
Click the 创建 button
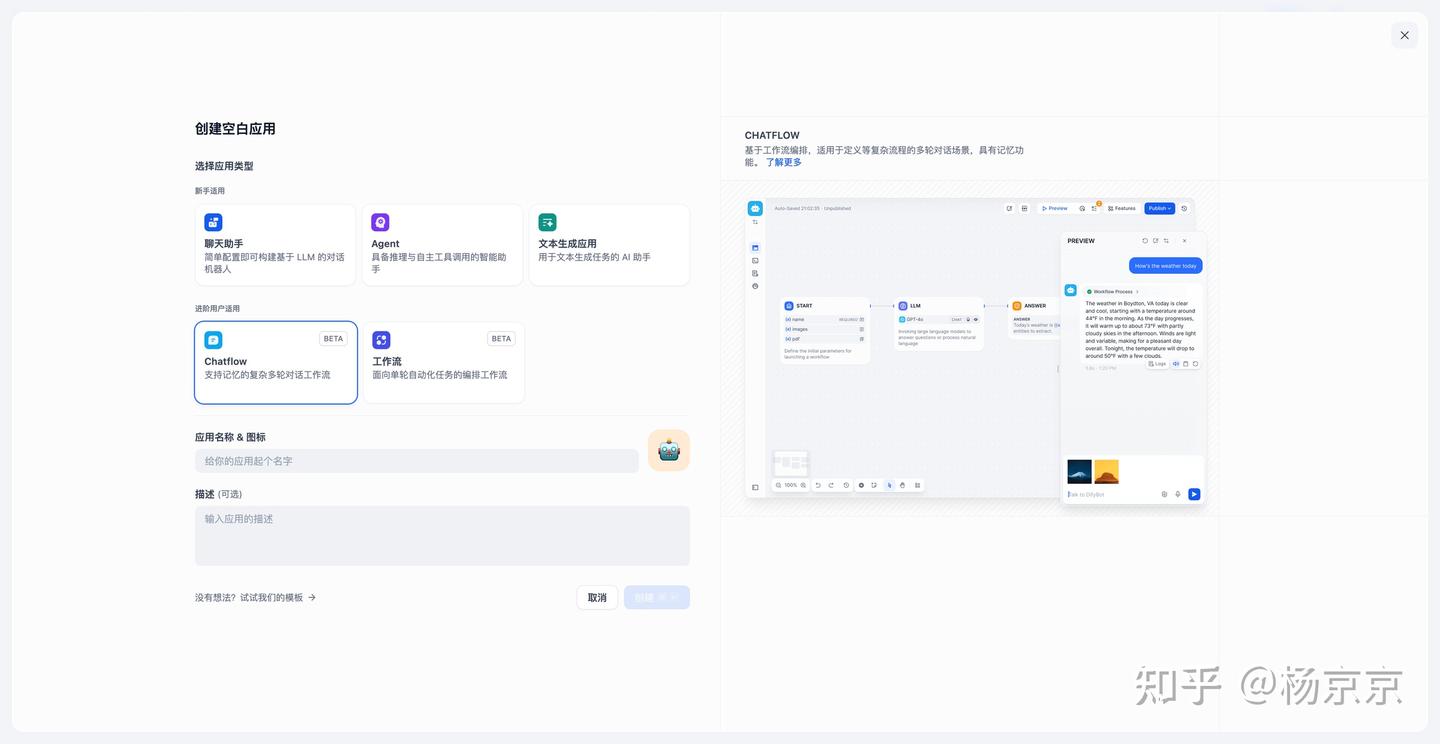click(x=657, y=597)
